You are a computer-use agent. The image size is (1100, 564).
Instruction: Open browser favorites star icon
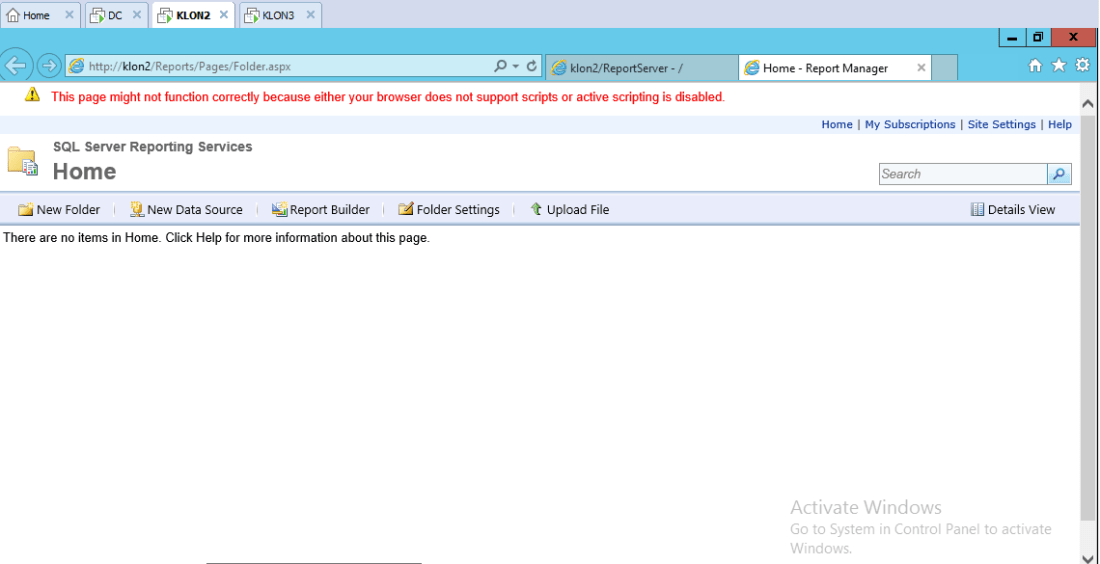pyautogui.click(x=1059, y=66)
